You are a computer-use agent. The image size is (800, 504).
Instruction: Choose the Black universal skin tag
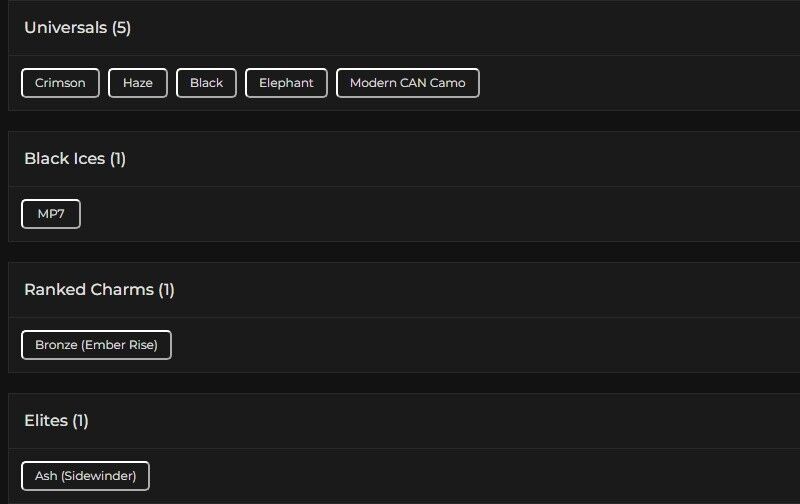point(206,83)
